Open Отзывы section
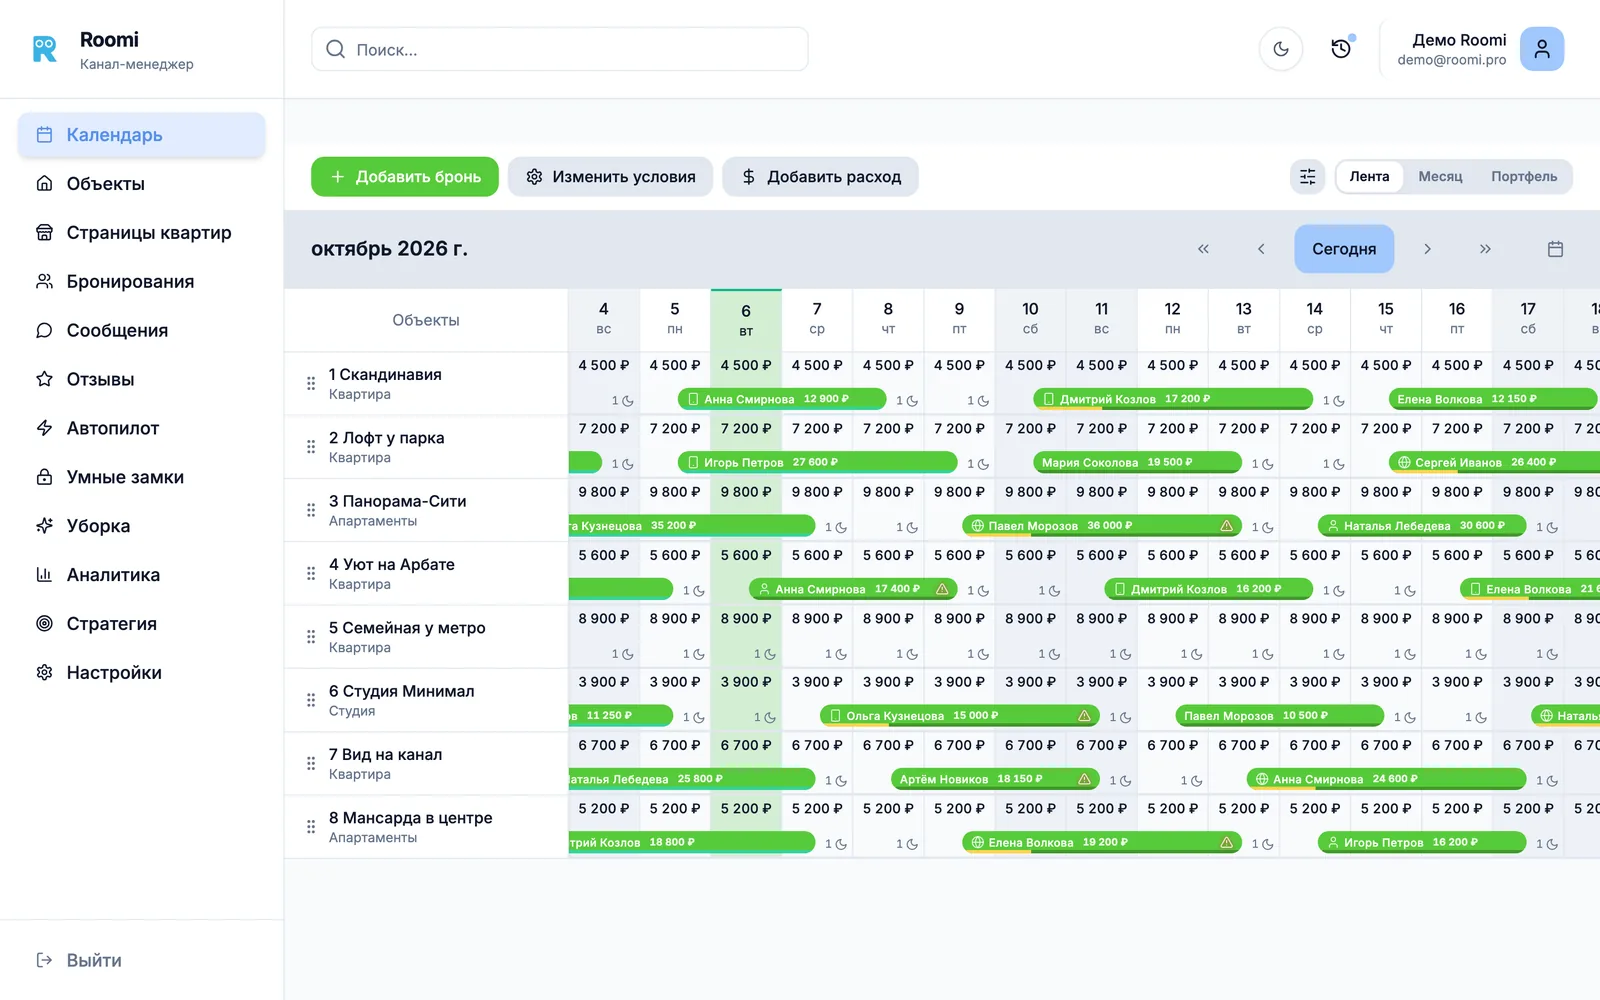Image resolution: width=1600 pixels, height=1000 pixels. click(142, 379)
